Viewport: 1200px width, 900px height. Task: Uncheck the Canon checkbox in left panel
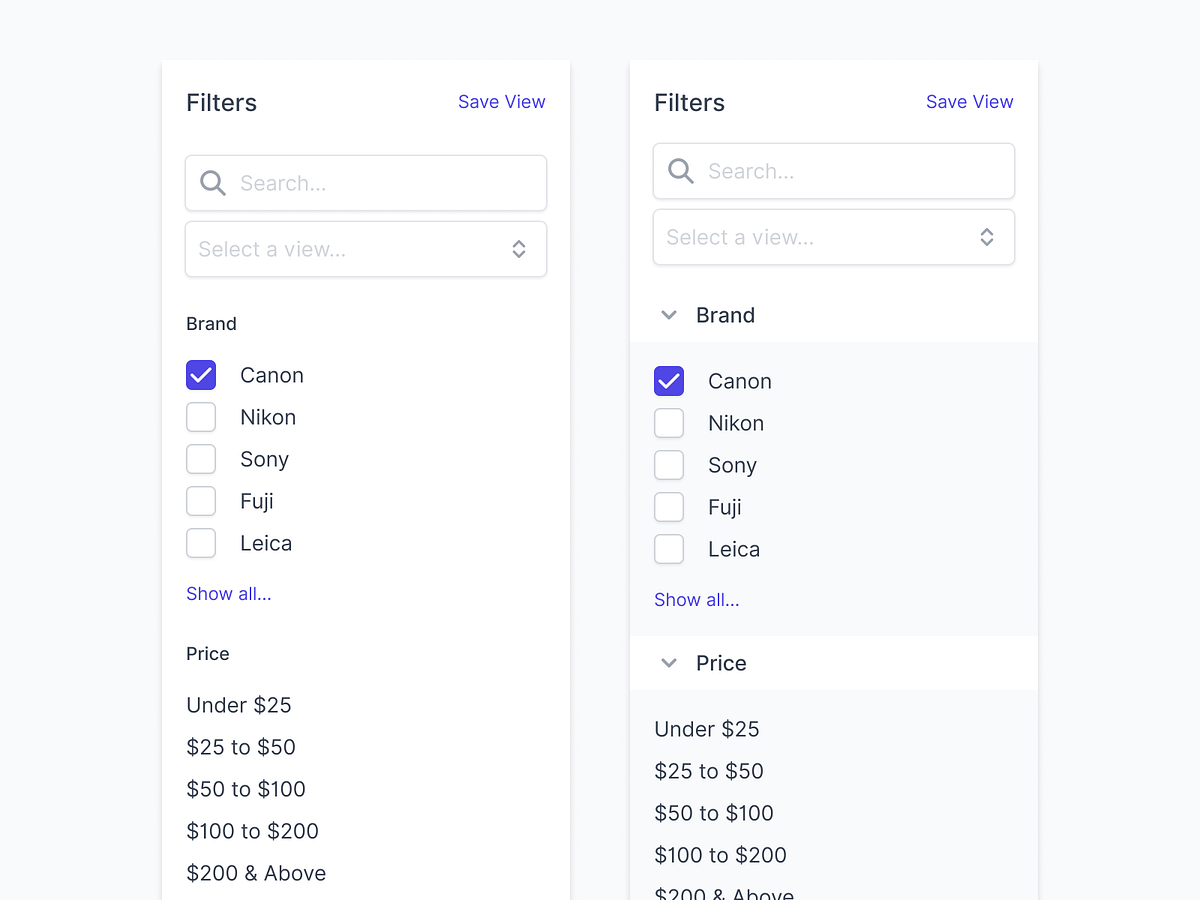pyautogui.click(x=201, y=375)
